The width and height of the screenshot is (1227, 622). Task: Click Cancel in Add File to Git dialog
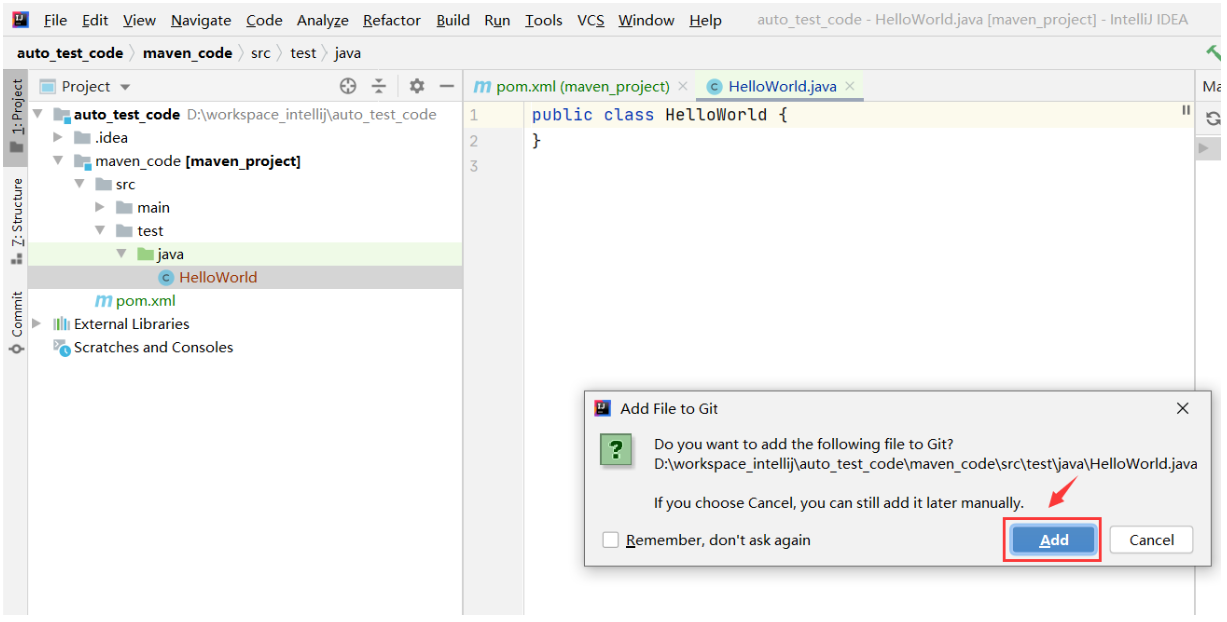pos(1151,540)
